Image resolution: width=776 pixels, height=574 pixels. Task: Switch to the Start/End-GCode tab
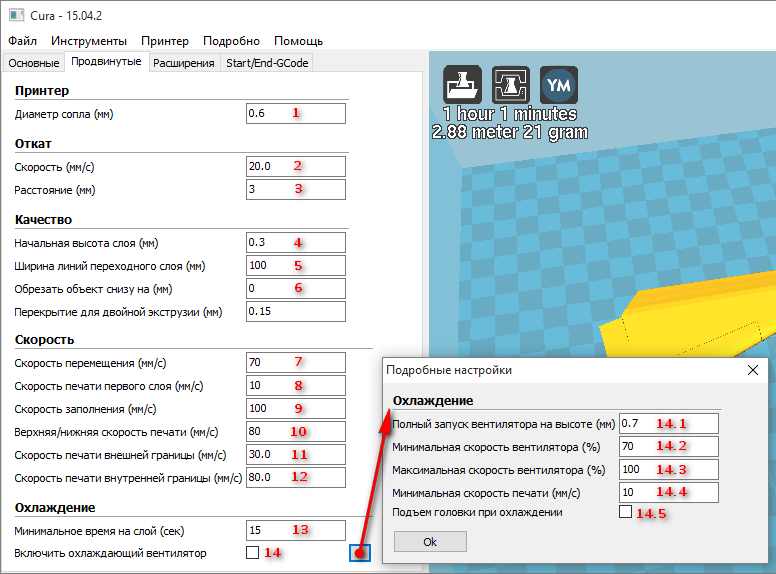click(267, 63)
